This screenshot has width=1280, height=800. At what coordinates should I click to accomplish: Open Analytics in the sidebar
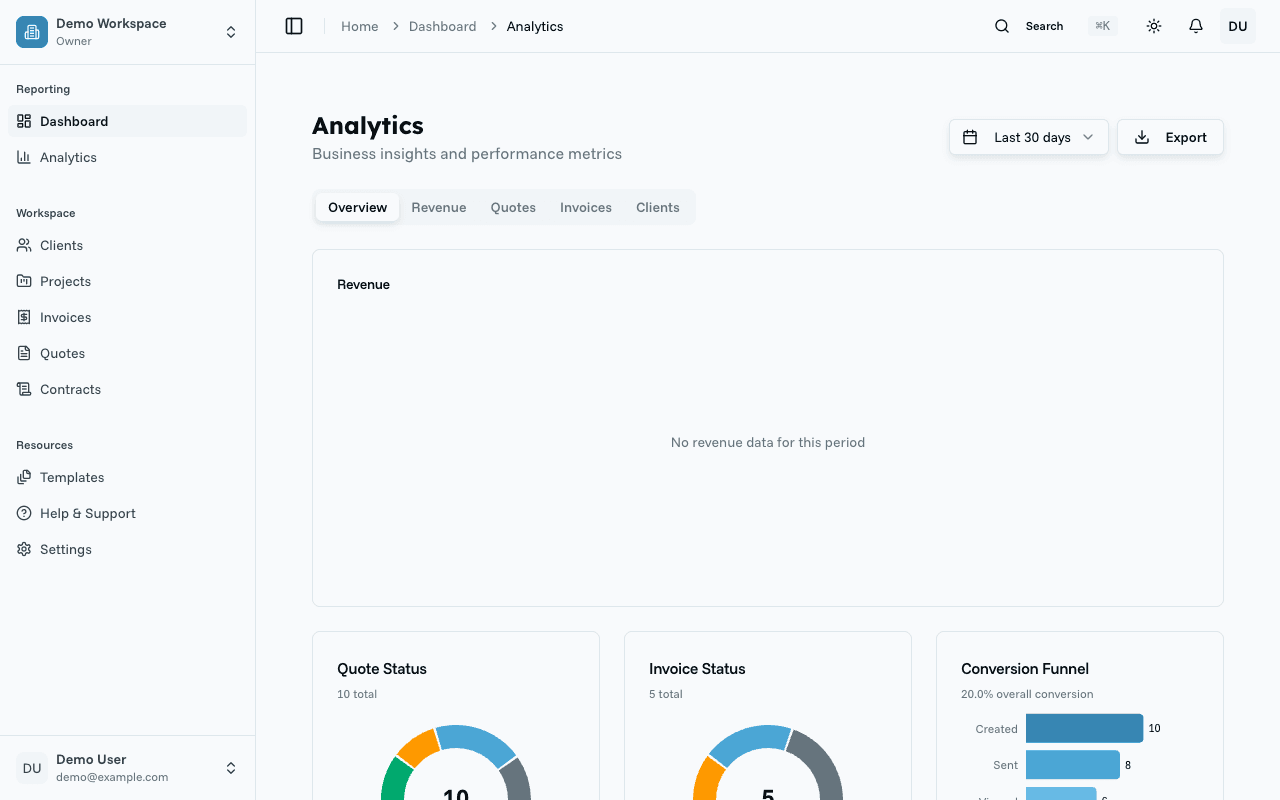pos(128,157)
